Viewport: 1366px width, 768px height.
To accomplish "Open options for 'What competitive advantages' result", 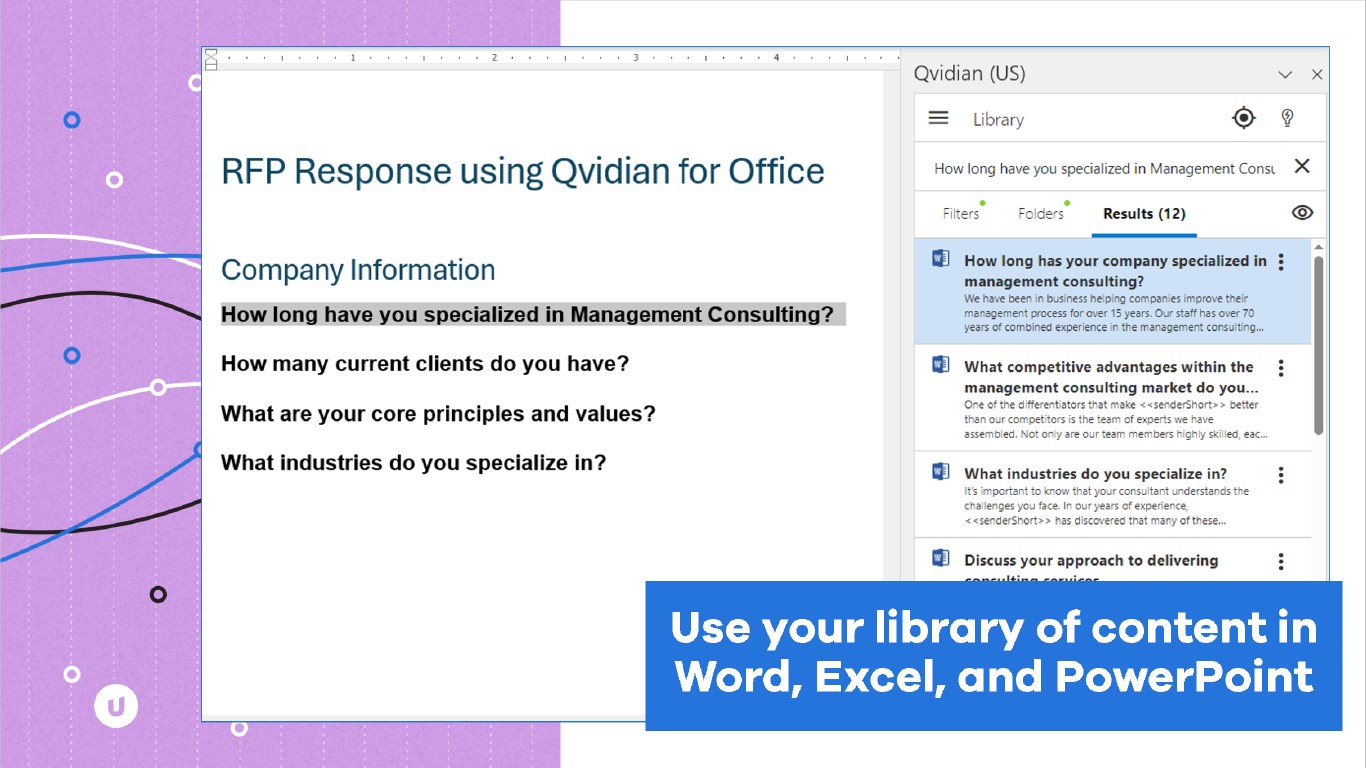I will (1281, 368).
